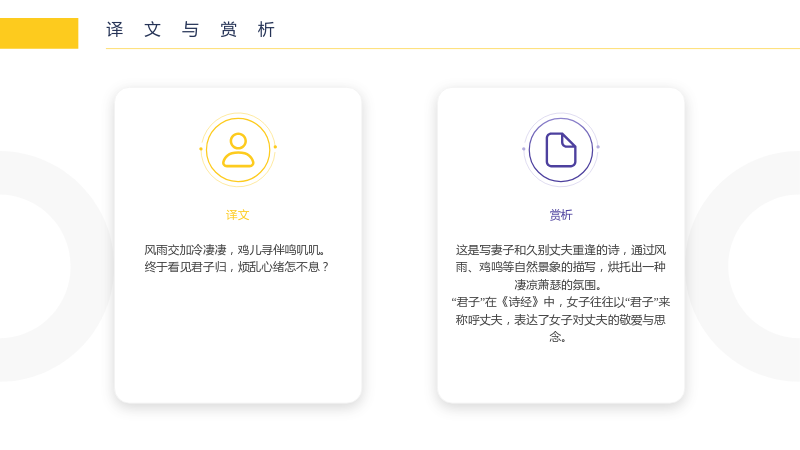Click the purple document icon
This screenshot has height=450, width=800.
tap(561, 150)
